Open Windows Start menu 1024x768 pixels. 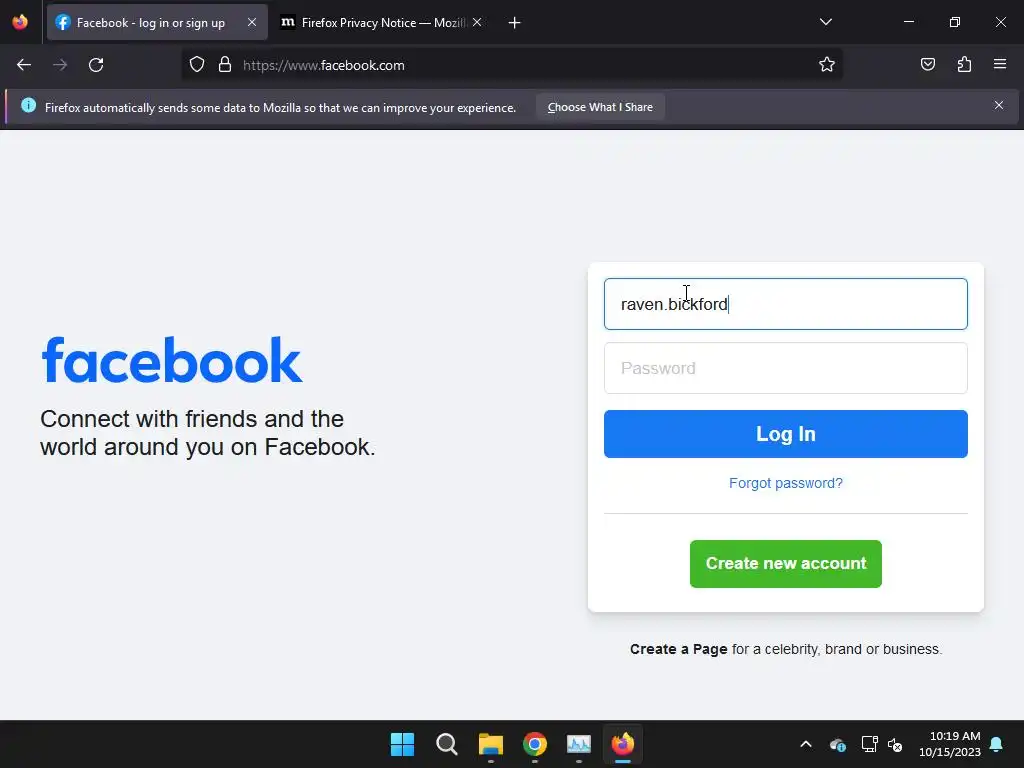click(x=402, y=744)
